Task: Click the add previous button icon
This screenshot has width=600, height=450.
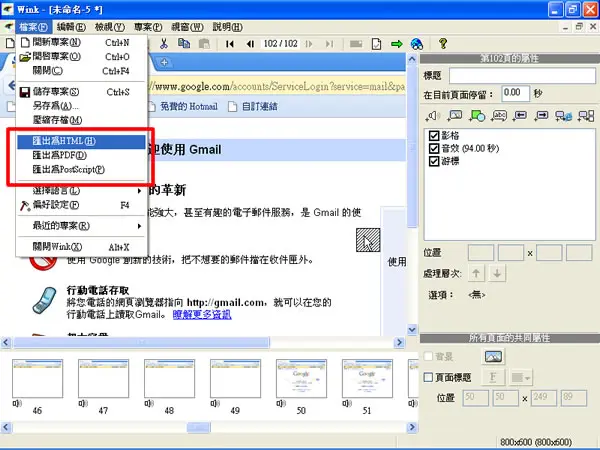Action: 520,116
